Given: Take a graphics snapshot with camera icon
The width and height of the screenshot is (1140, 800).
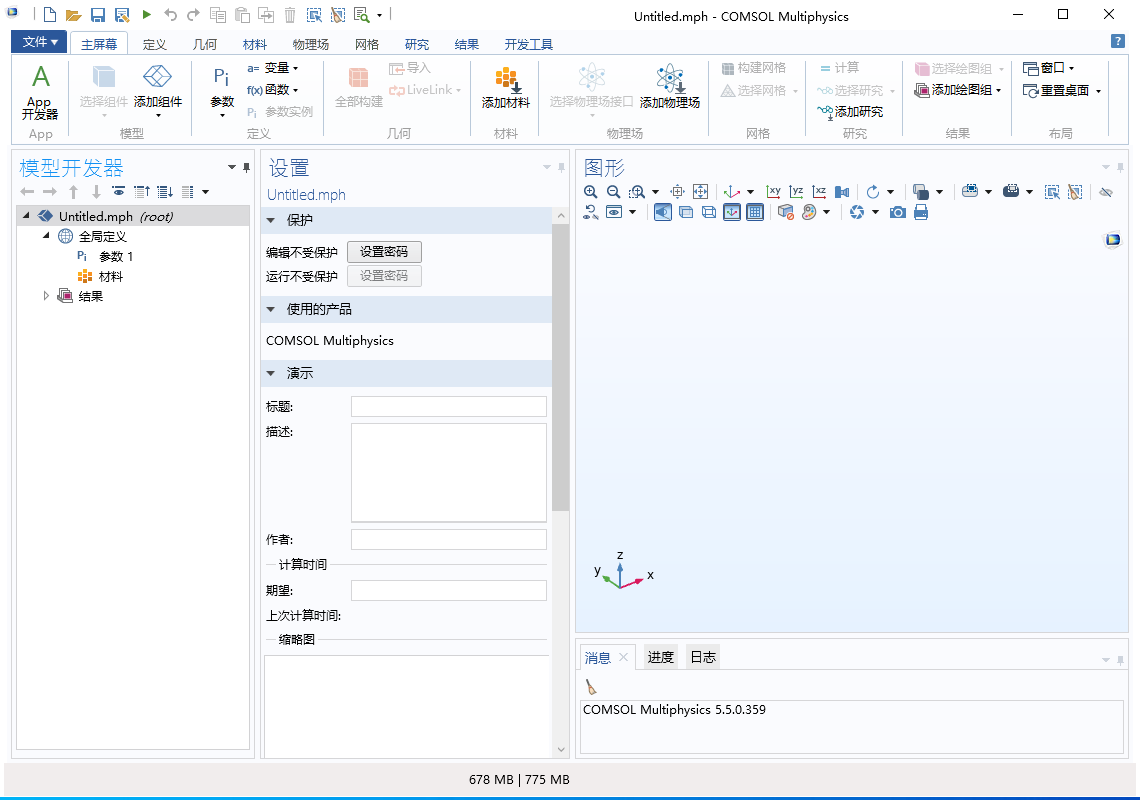Looking at the screenshot, I should pyautogui.click(x=898, y=212).
